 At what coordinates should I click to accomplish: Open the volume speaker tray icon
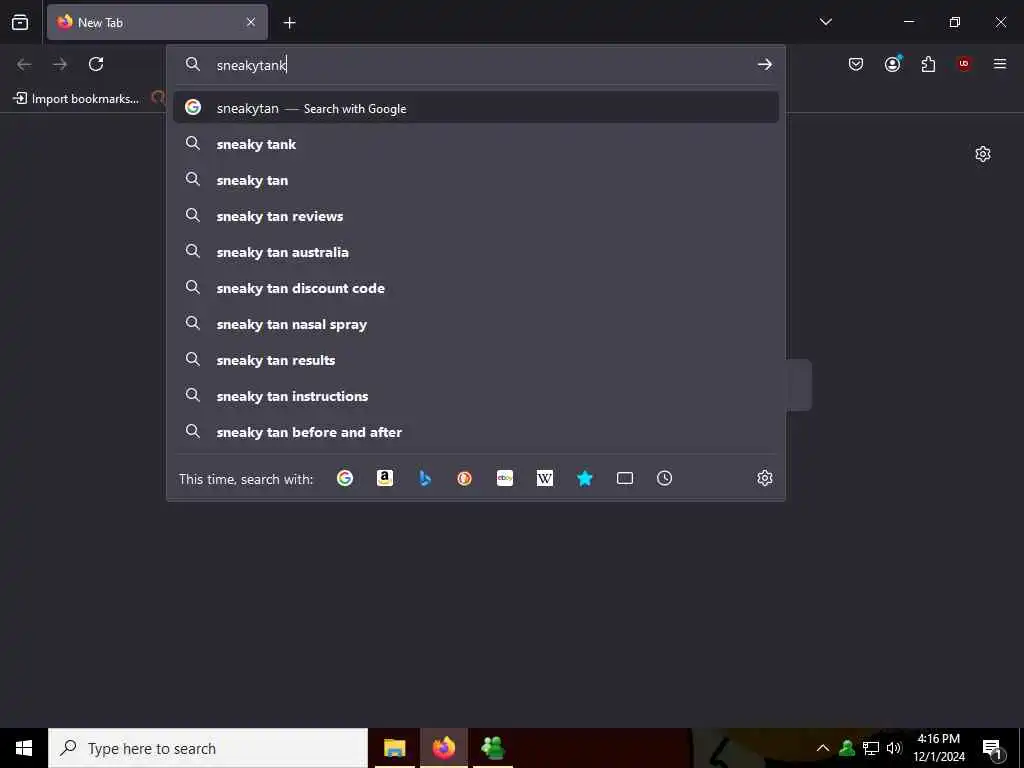(894, 748)
